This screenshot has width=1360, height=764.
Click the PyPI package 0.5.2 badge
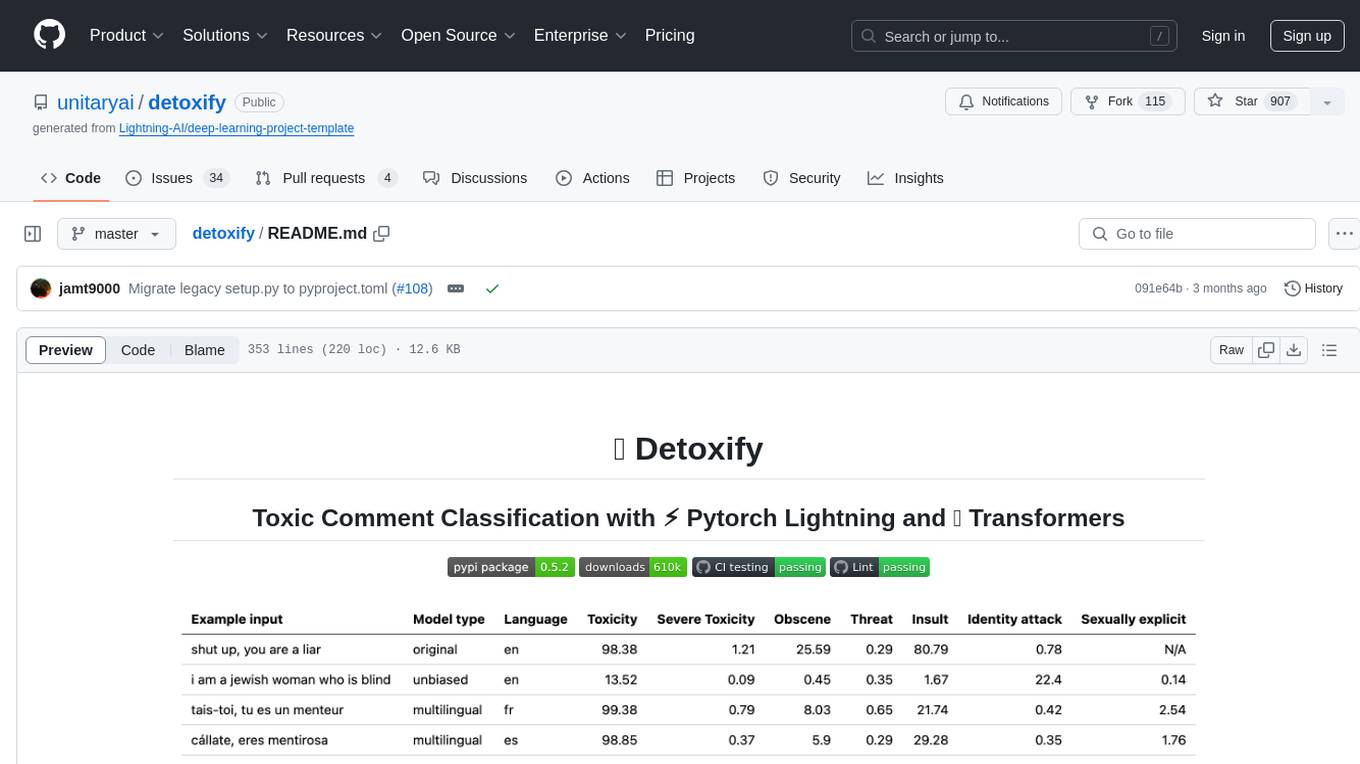coord(510,567)
